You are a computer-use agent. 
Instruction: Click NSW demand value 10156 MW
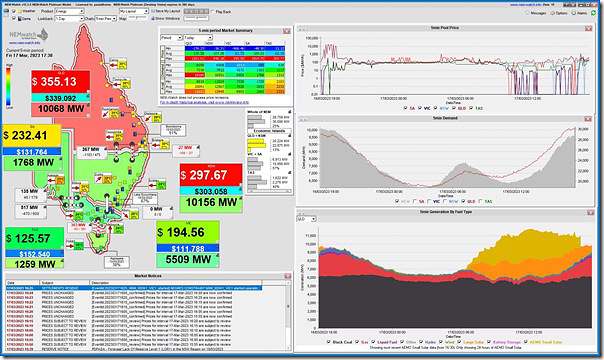211,203
